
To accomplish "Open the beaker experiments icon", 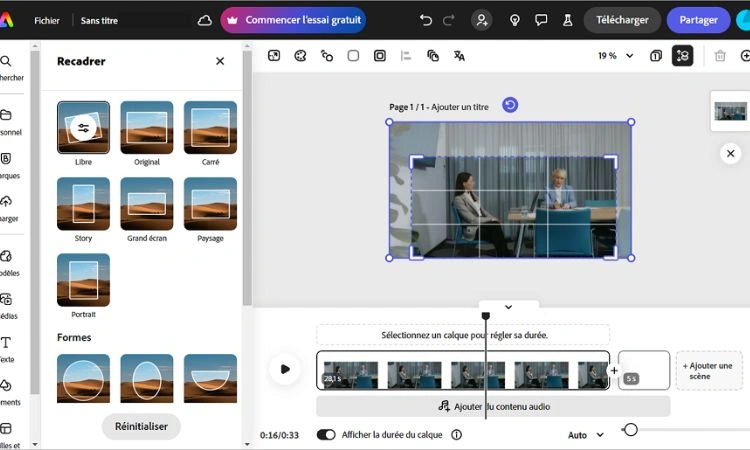I will [567, 20].
